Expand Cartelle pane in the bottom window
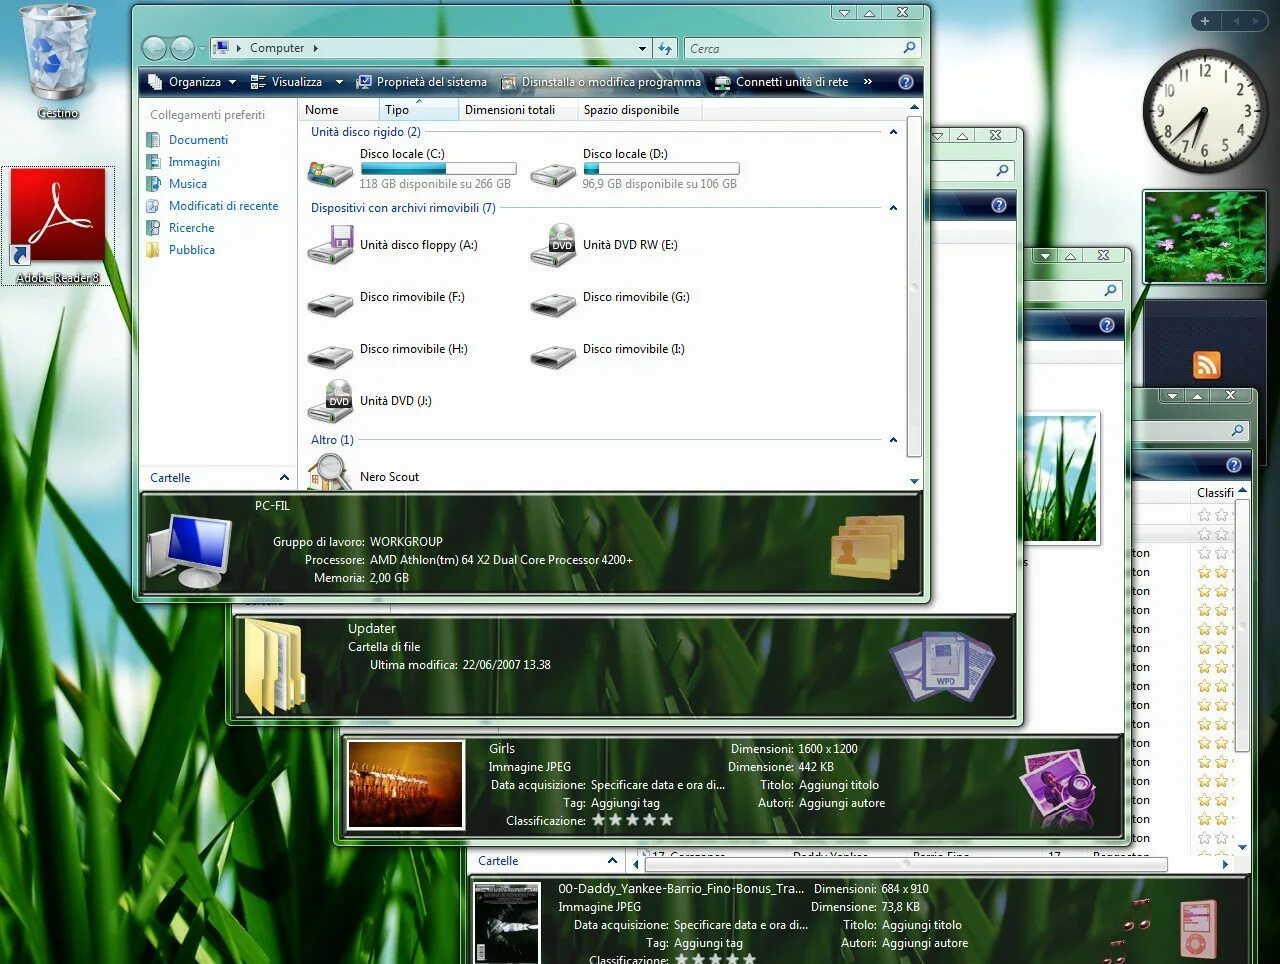Viewport: 1280px width, 964px height. point(612,861)
